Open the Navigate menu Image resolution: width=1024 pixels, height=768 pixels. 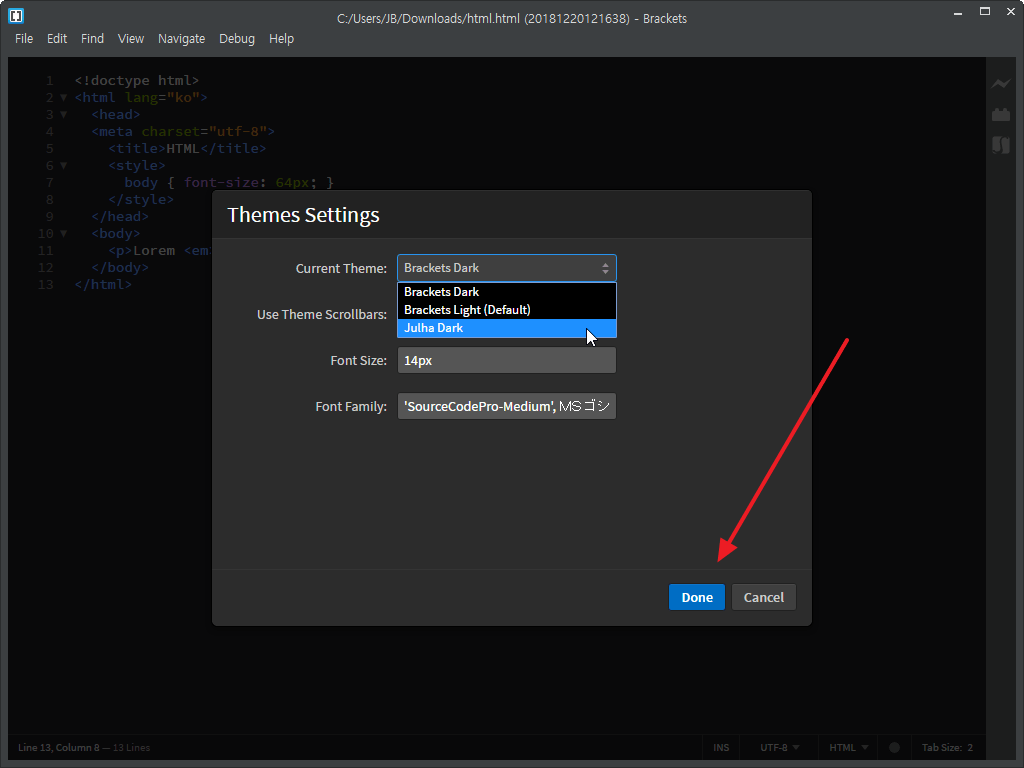(x=182, y=39)
